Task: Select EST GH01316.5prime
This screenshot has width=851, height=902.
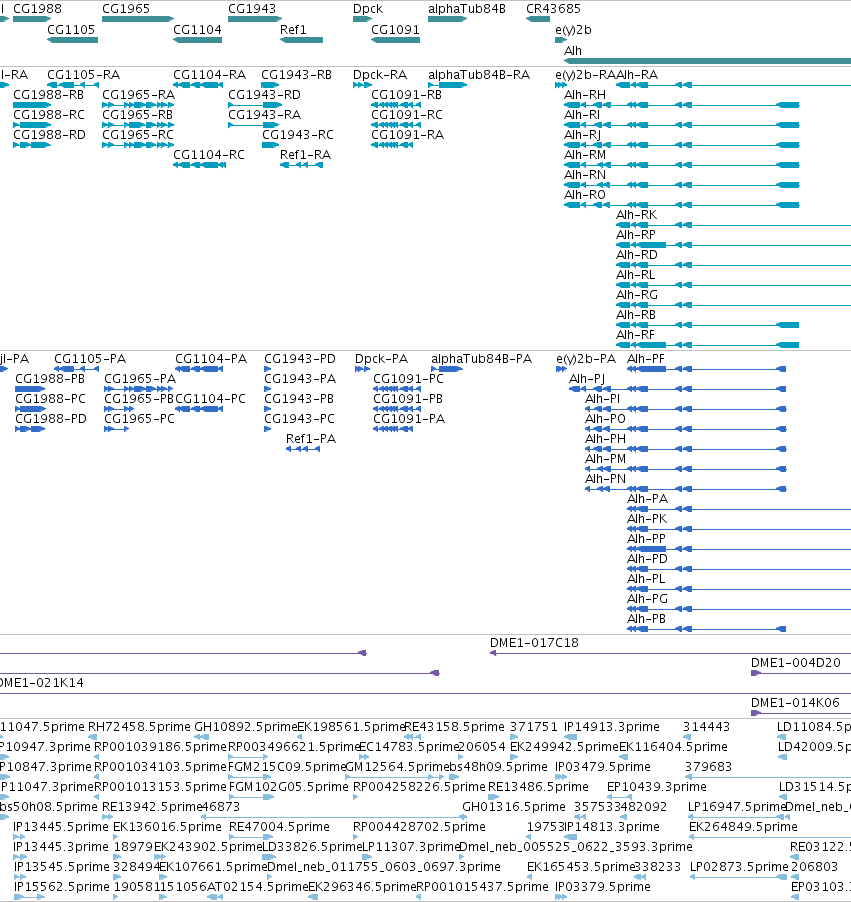Action: tap(514, 807)
